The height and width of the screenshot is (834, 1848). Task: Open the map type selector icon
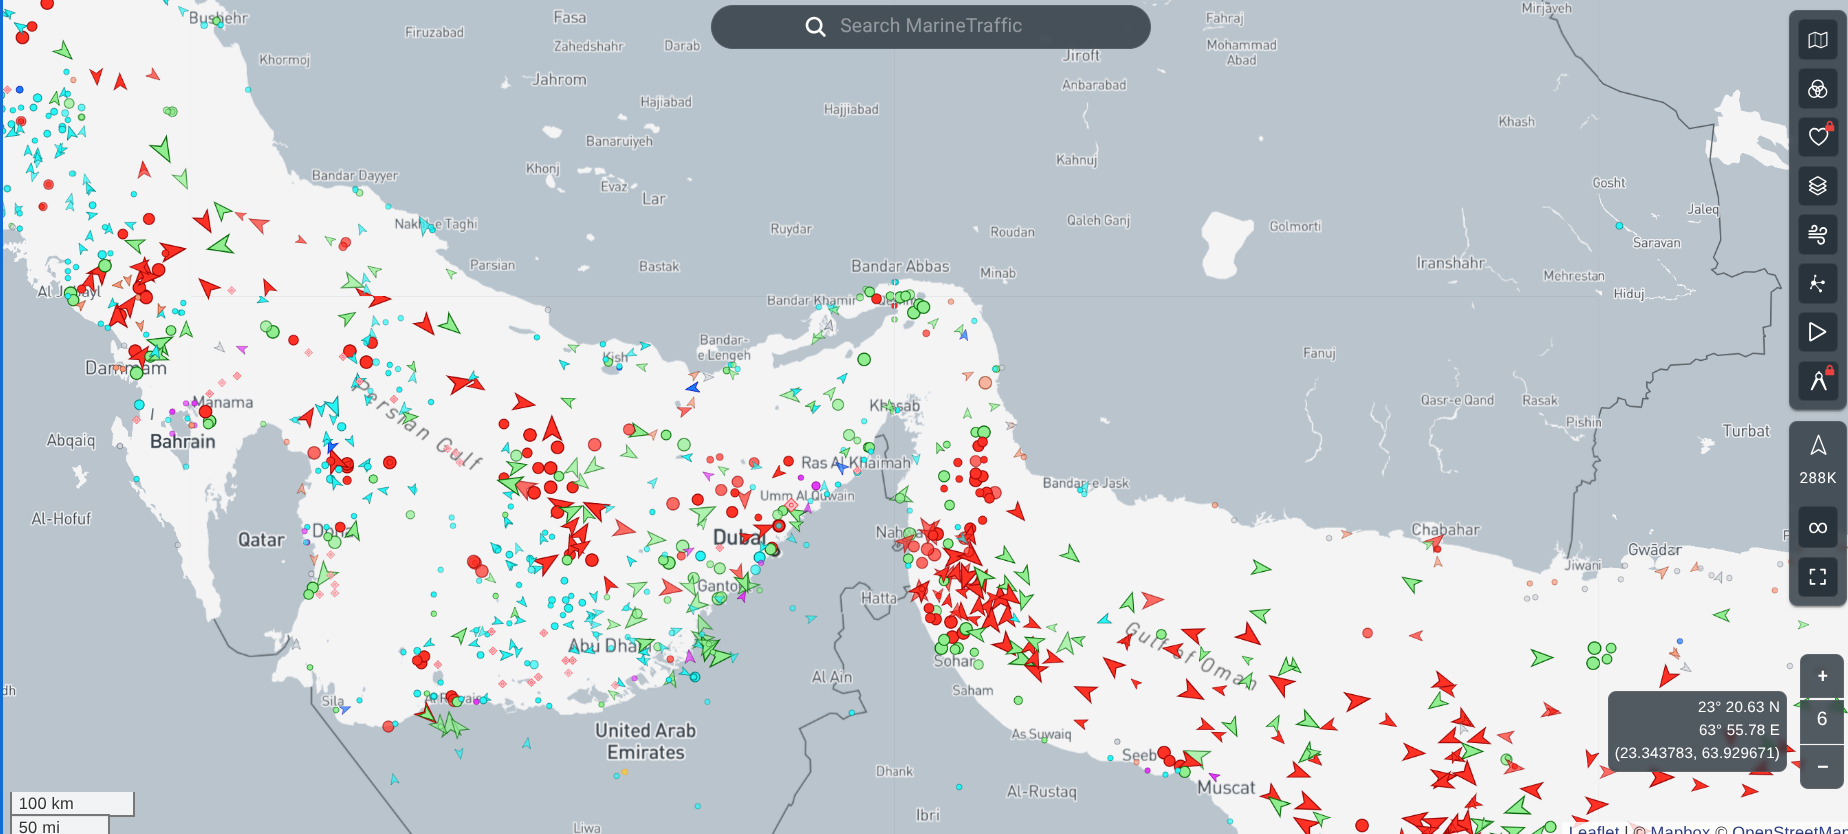1817,41
